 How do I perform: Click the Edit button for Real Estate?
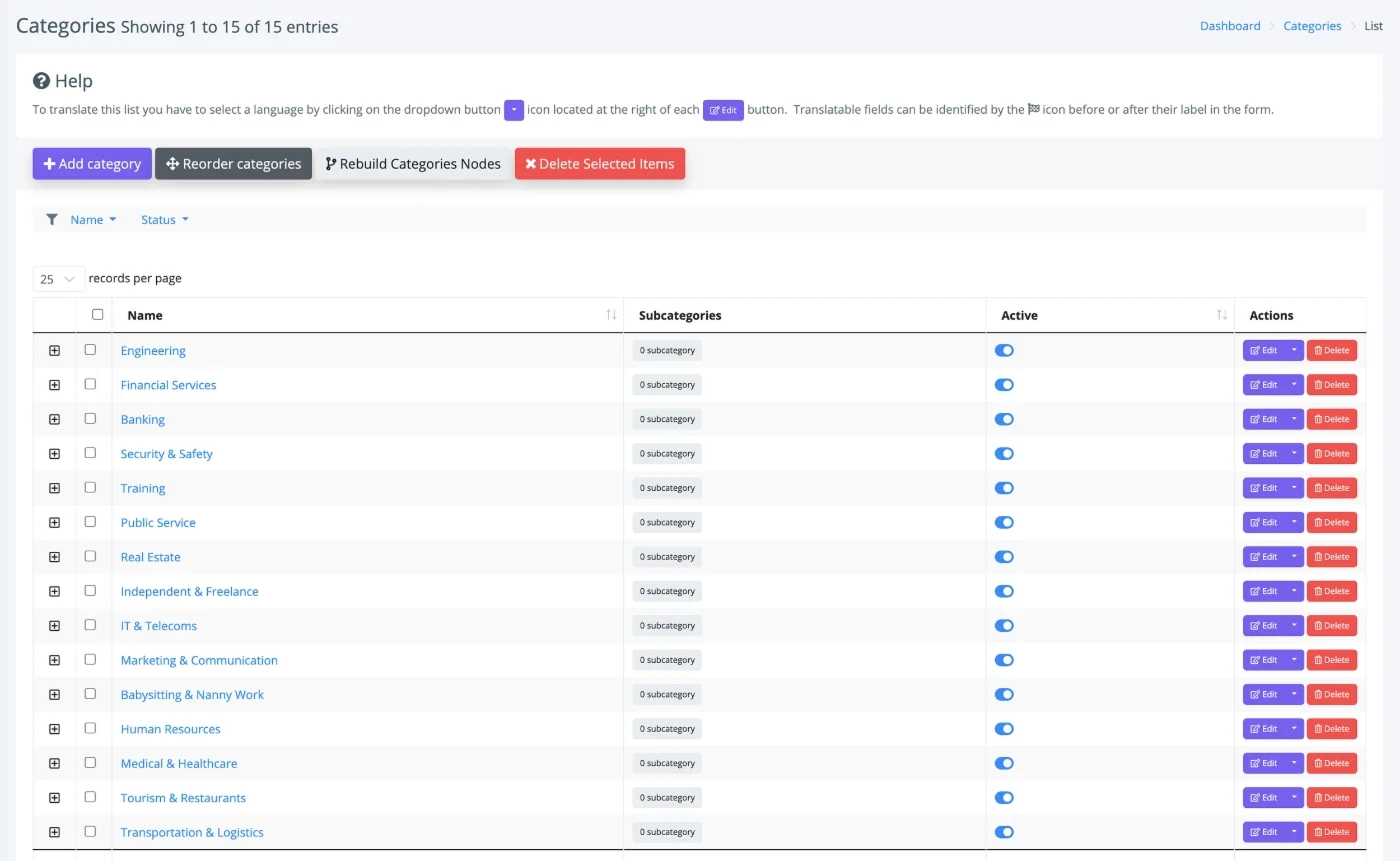click(1263, 557)
